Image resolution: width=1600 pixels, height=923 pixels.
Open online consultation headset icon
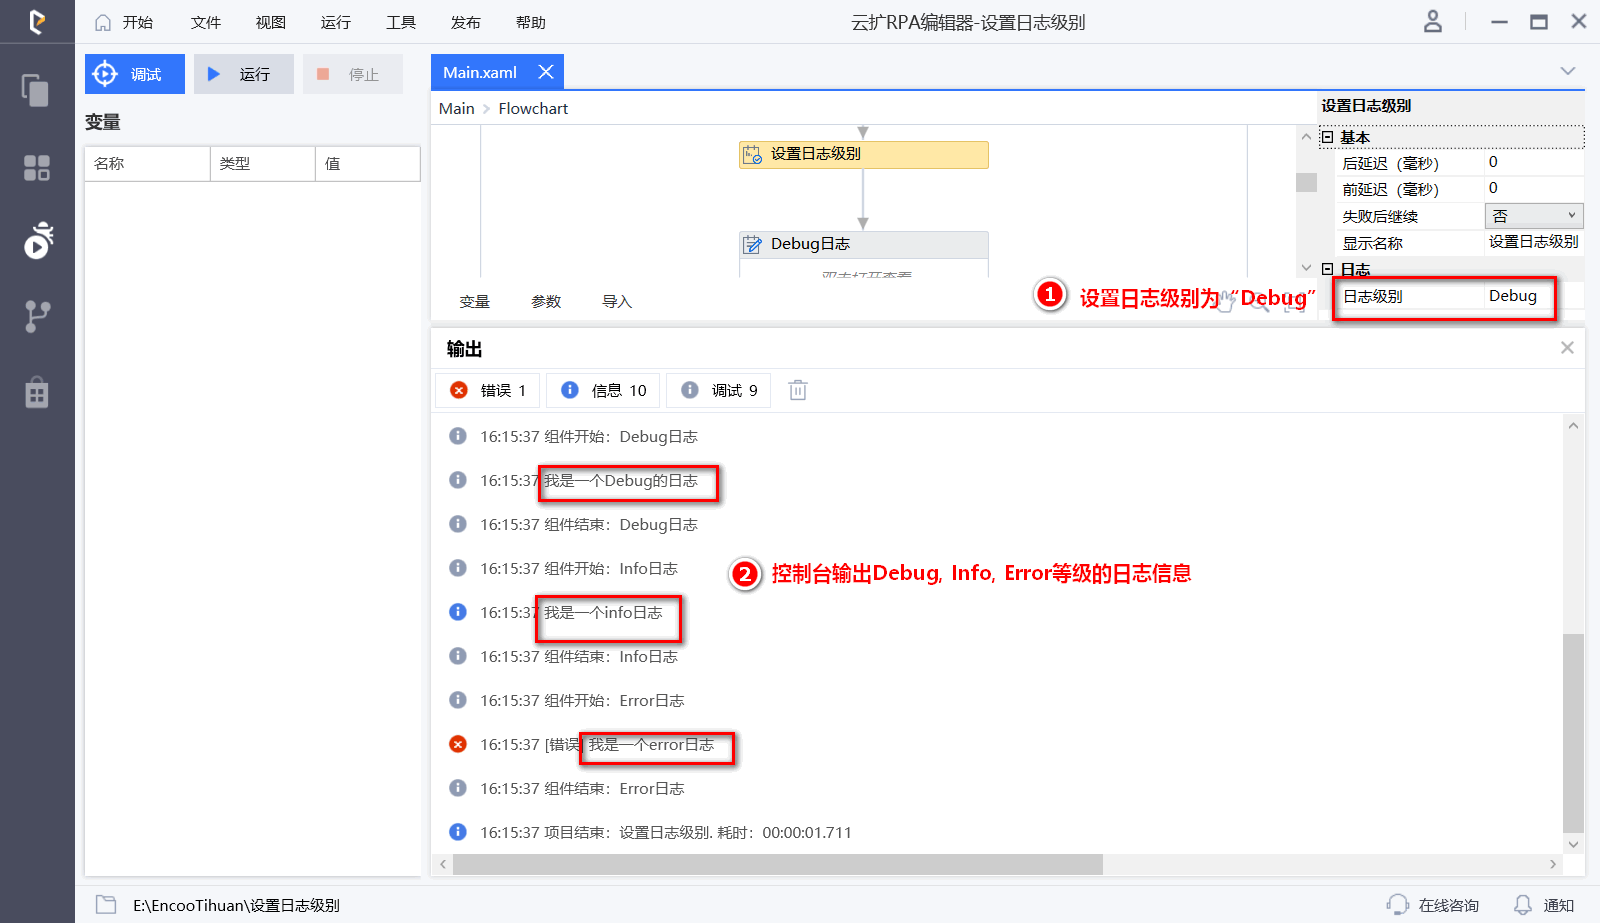(x=1397, y=905)
